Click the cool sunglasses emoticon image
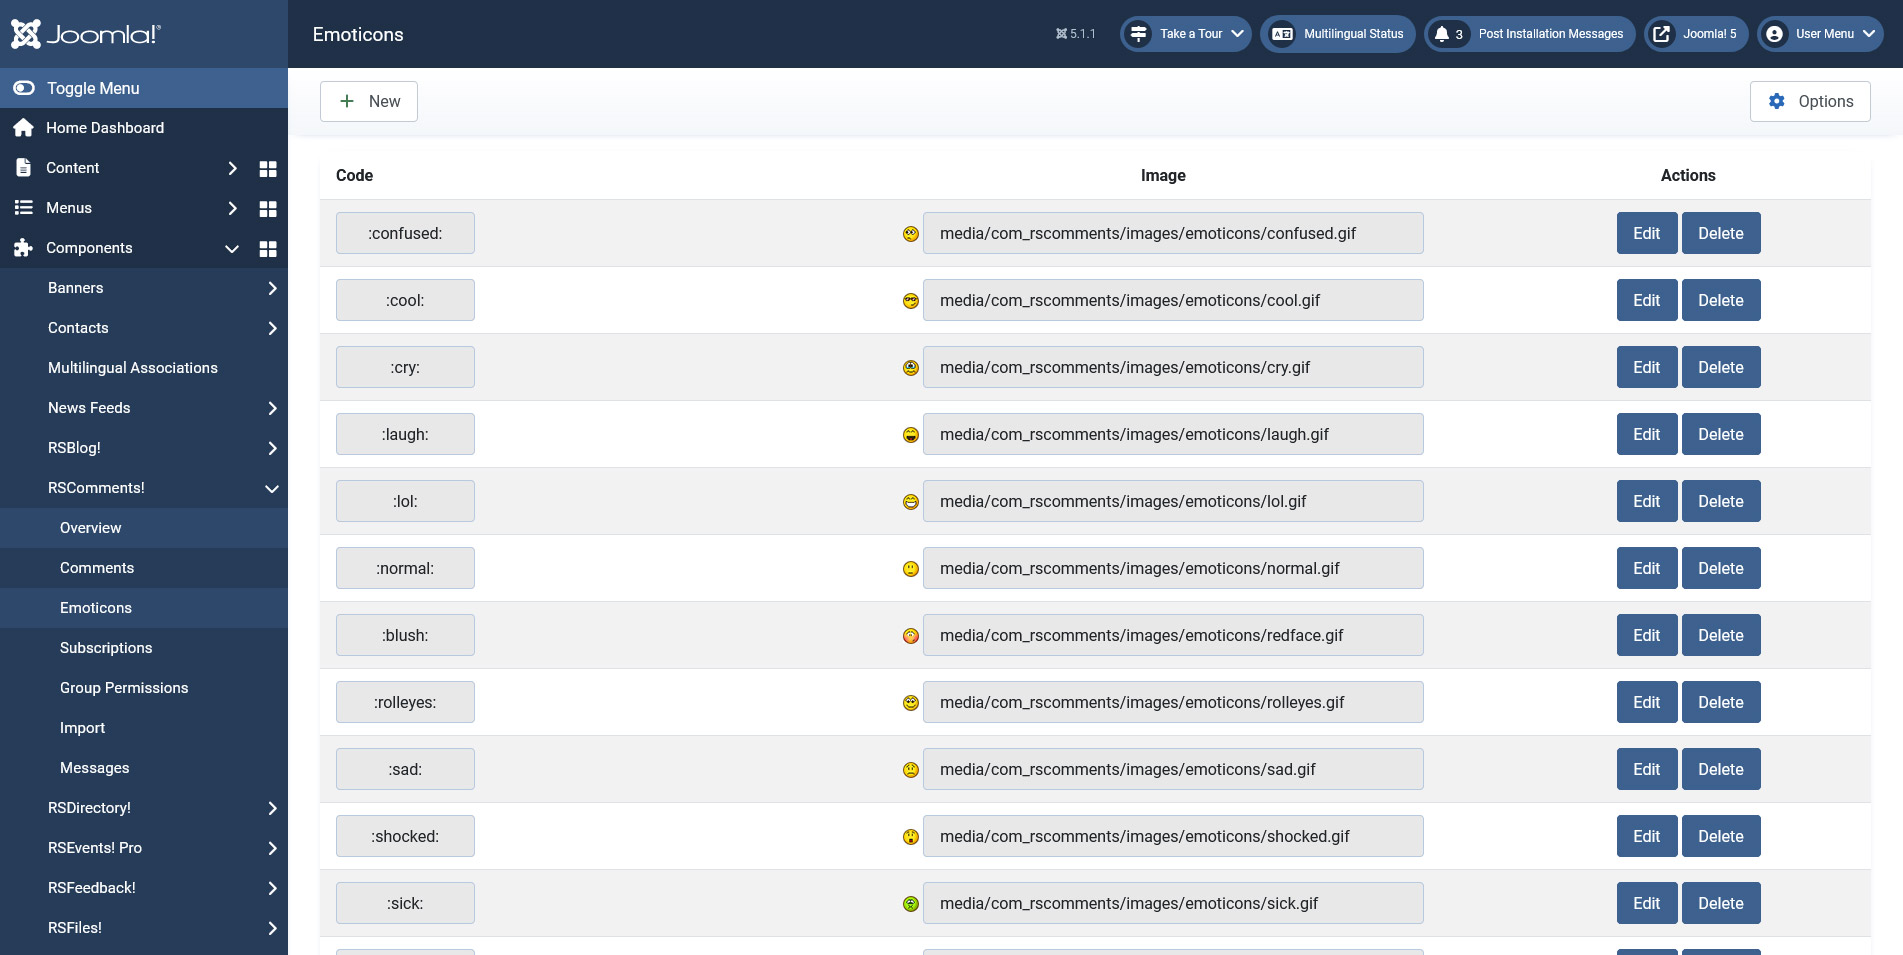 click(x=911, y=301)
